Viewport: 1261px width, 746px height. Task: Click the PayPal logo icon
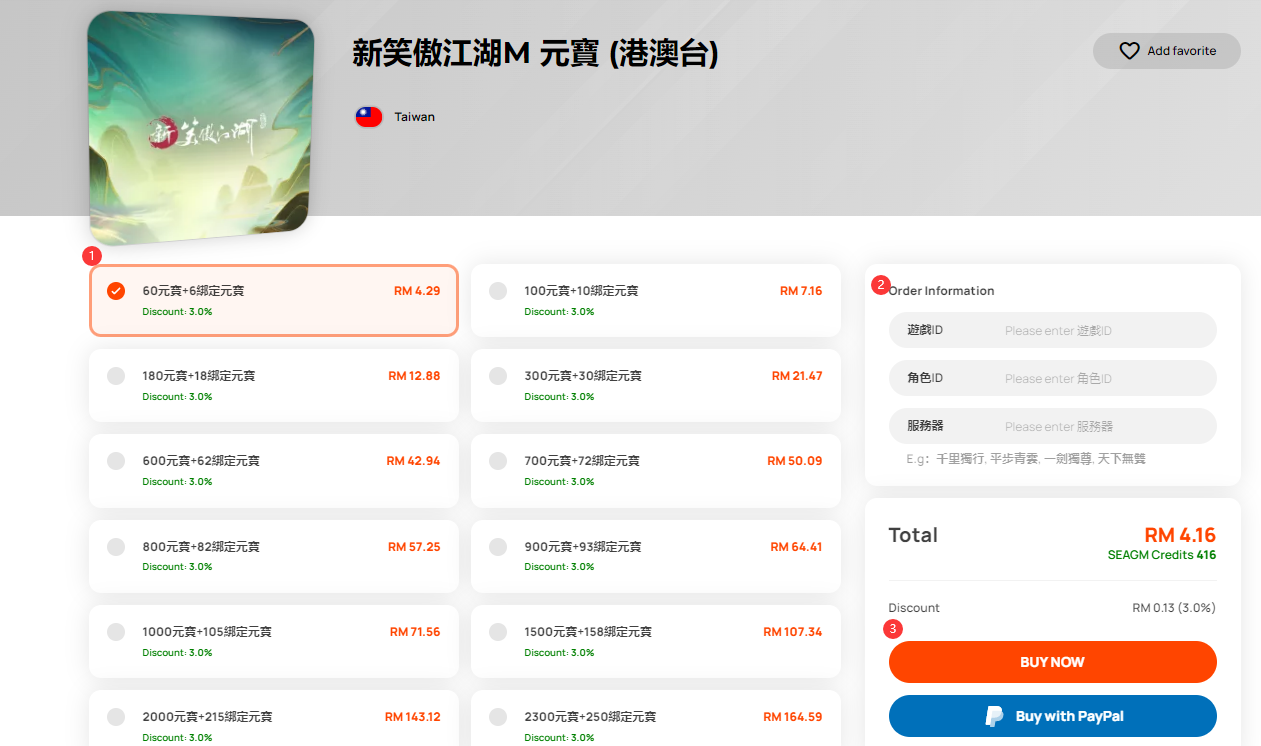[x=994, y=716]
